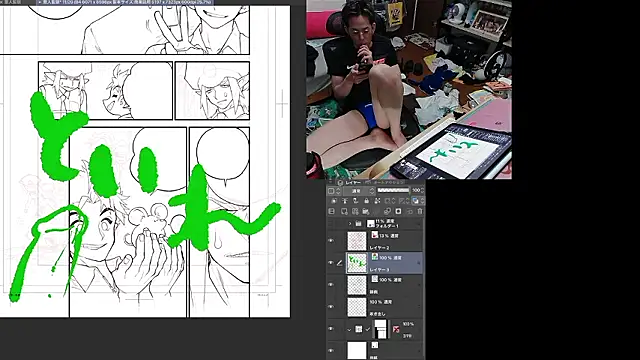Select the white paper layer thumbnail
Viewport: 640px width, 360px height.
pos(357,351)
